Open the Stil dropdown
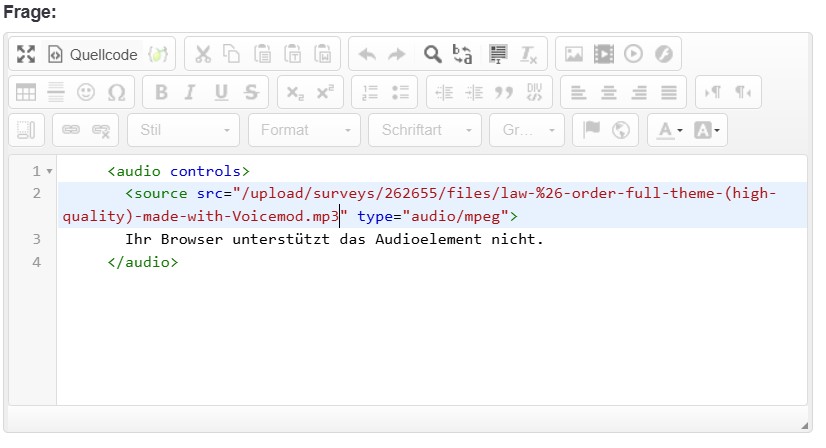Screen dimensions: 826x448 (187, 130)
